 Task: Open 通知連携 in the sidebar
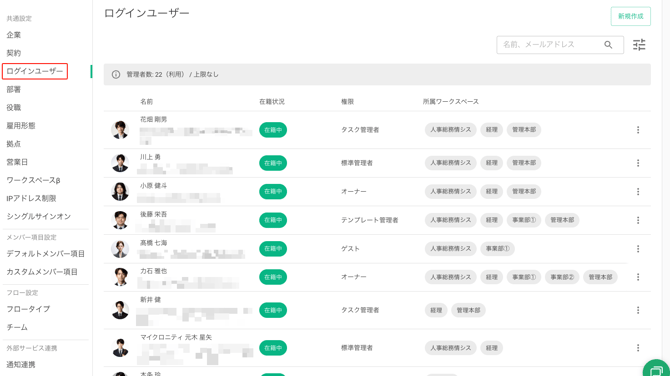(21, 364)
